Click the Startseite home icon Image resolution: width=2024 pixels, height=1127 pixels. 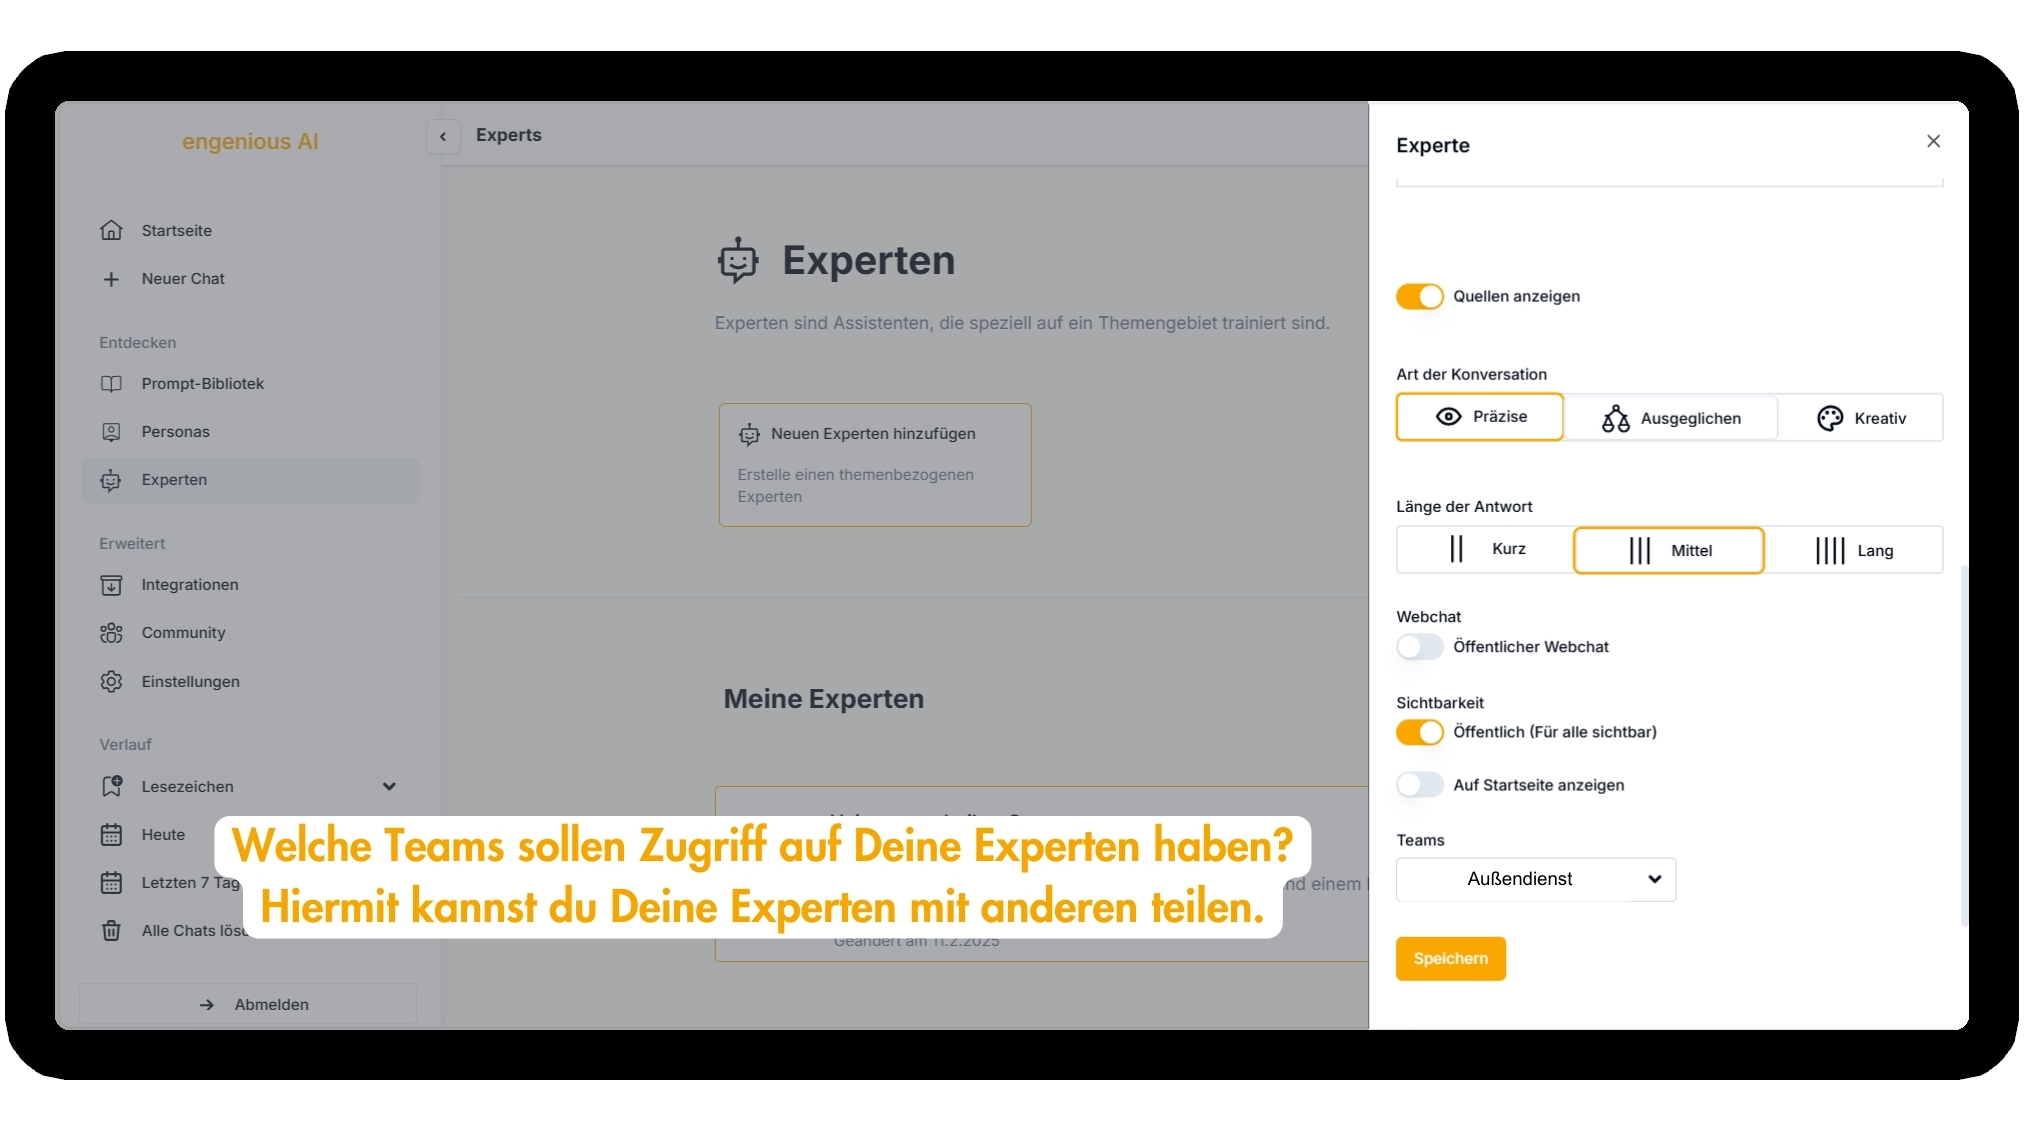click(x=111, y=230)
